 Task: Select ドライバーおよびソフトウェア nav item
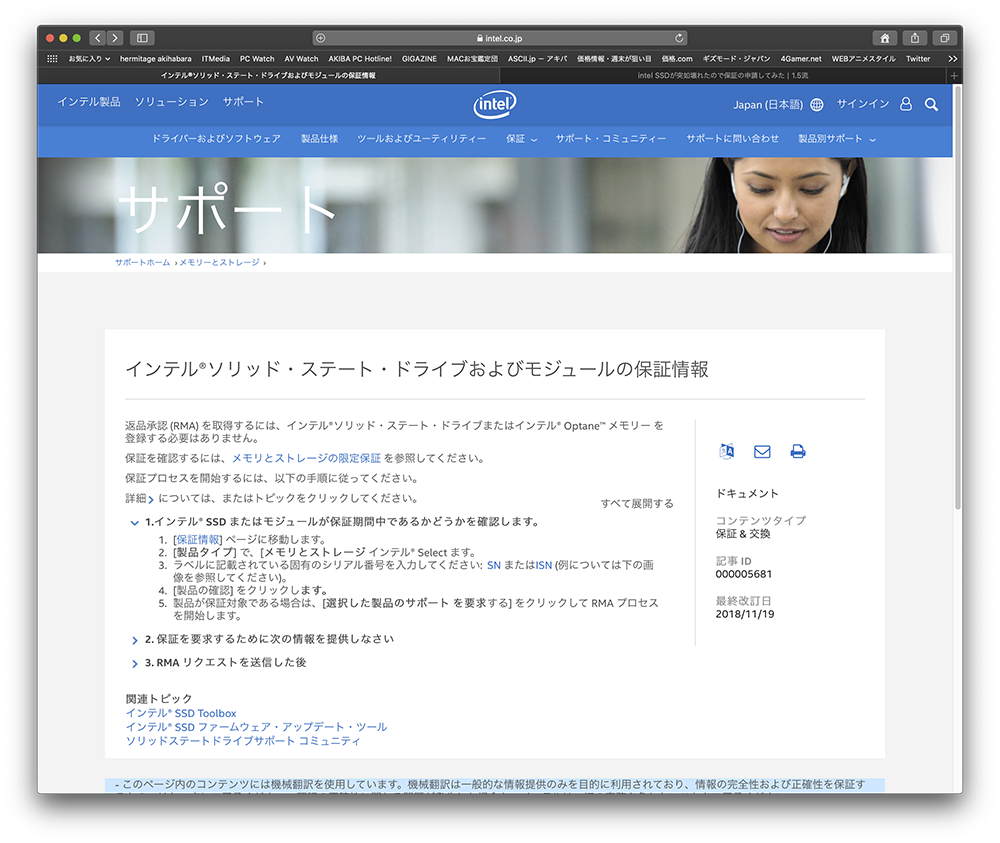click(216, 139)
